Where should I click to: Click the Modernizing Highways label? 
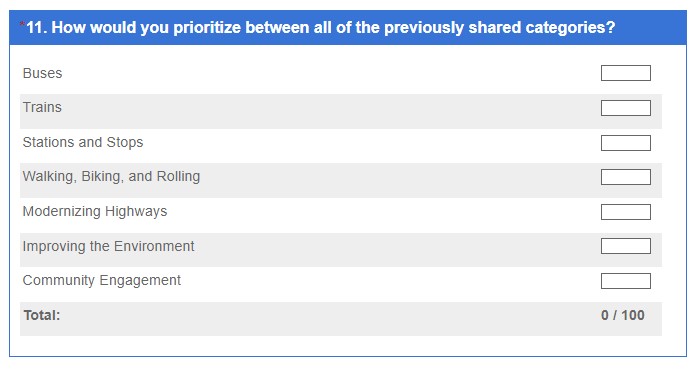pos(95,211)
